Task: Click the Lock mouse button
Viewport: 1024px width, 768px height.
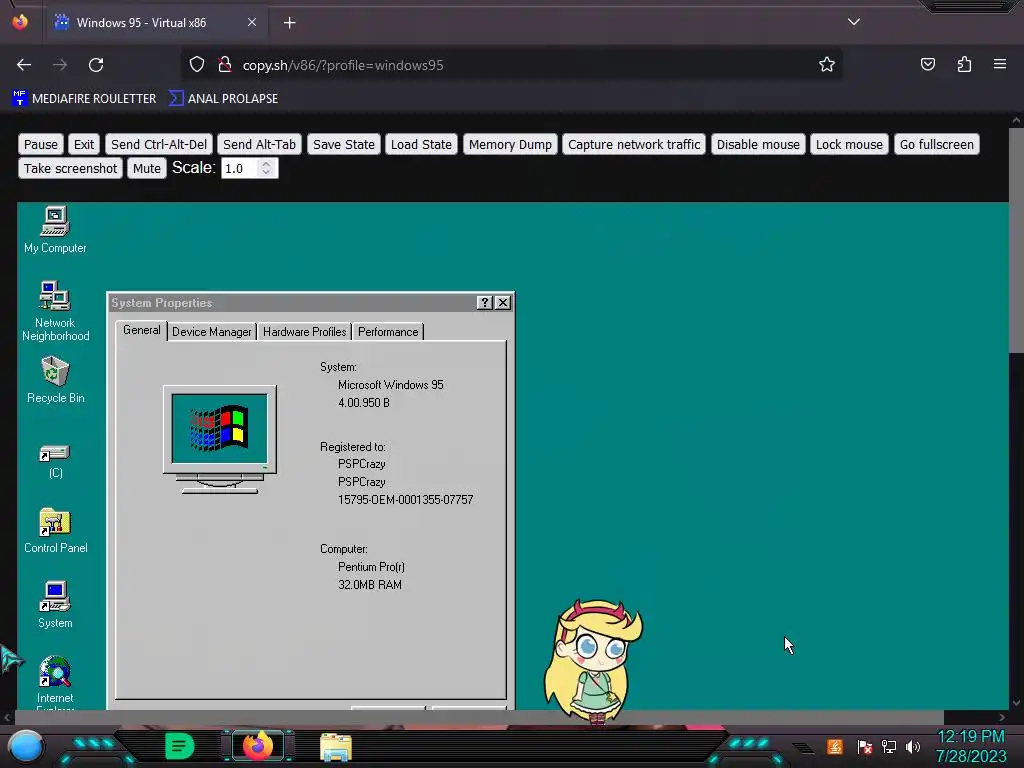Action: click(849, 144)
